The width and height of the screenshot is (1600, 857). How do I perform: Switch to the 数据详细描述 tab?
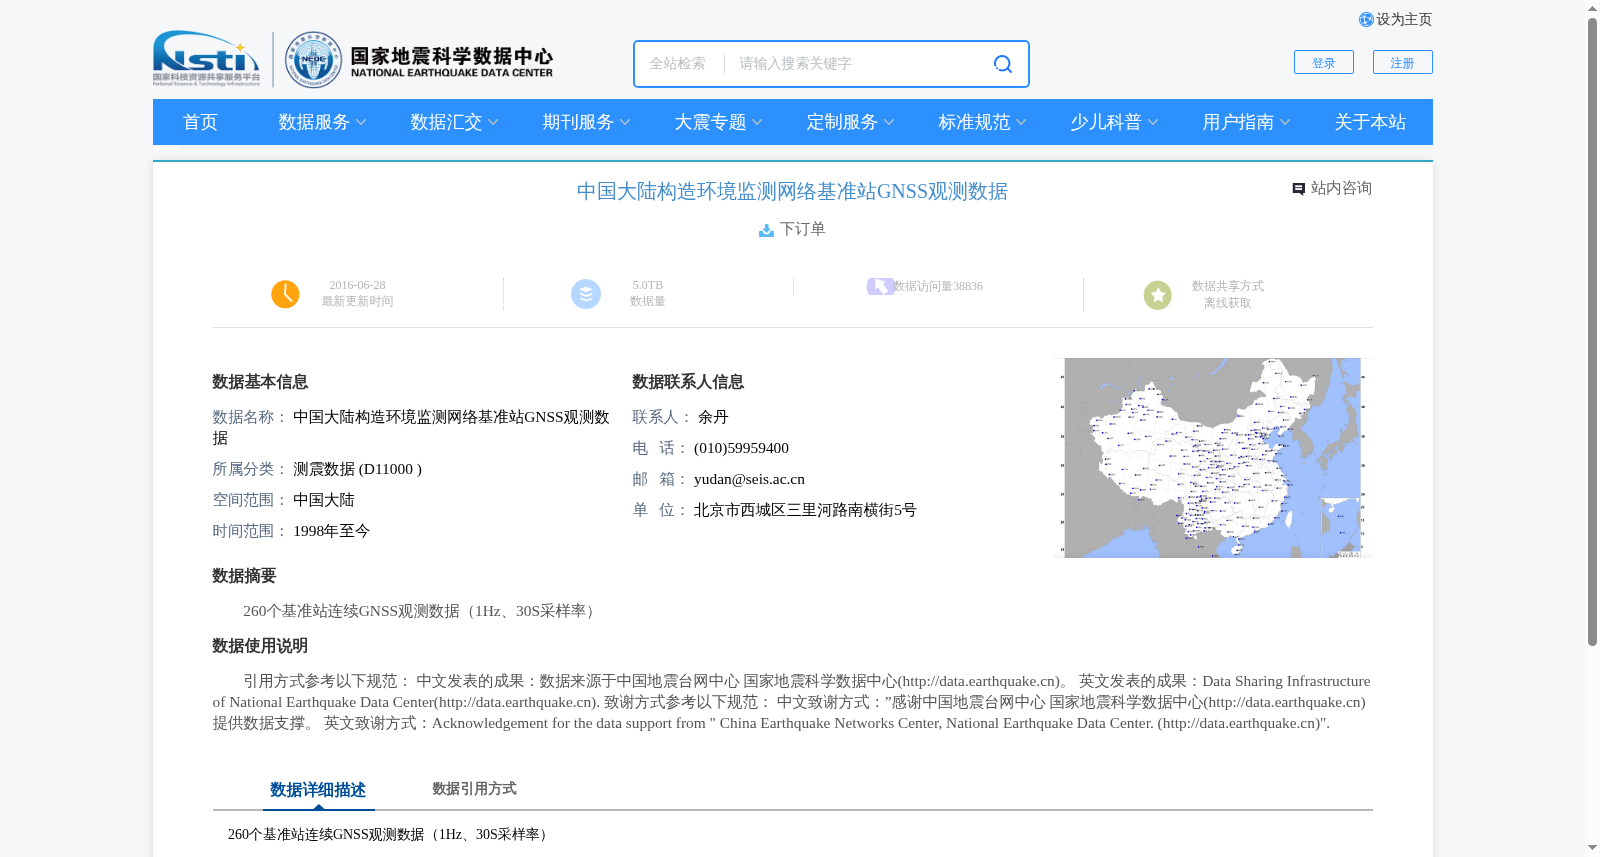point(318,790)
